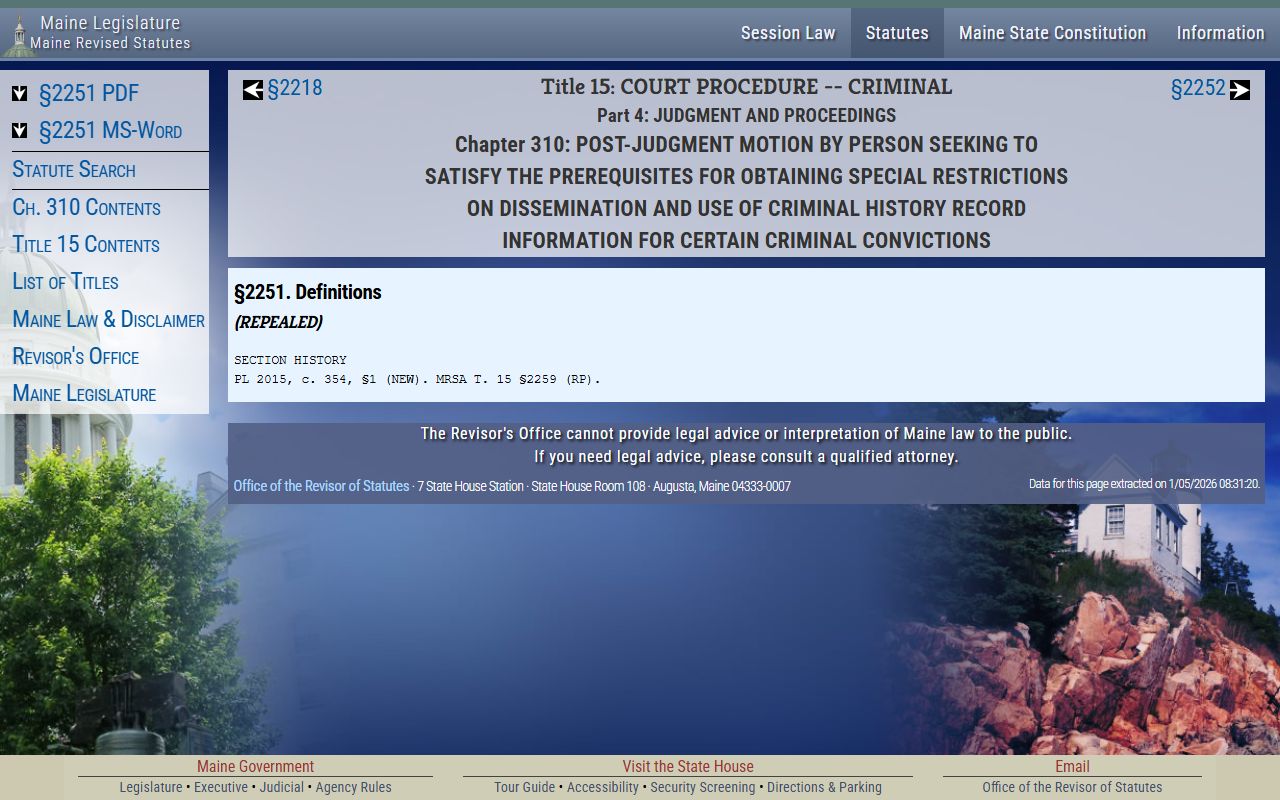Image resolution: width=1280 pixels, height=800 pixels.
Task: Go to previous section §2218
Action: click(295, 88)
